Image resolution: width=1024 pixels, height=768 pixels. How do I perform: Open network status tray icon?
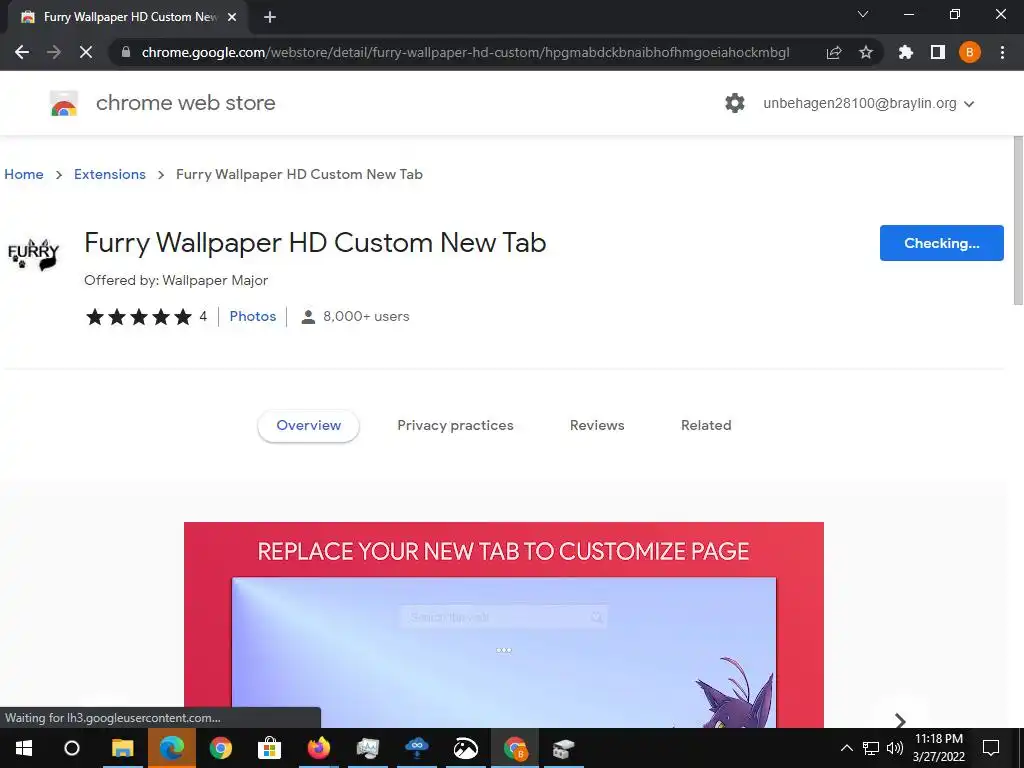[871, 748]
